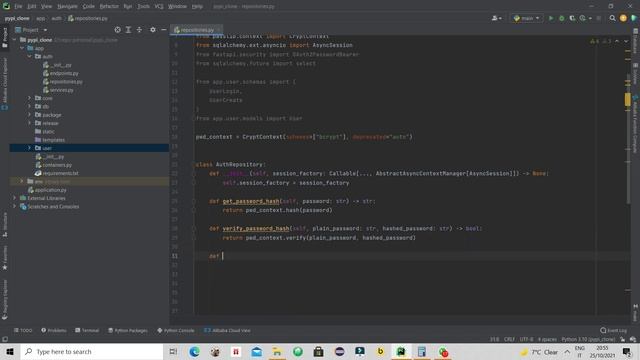
Task: Click pypi_clone breadcrumb in navigation bar
Action: [17, 18]
